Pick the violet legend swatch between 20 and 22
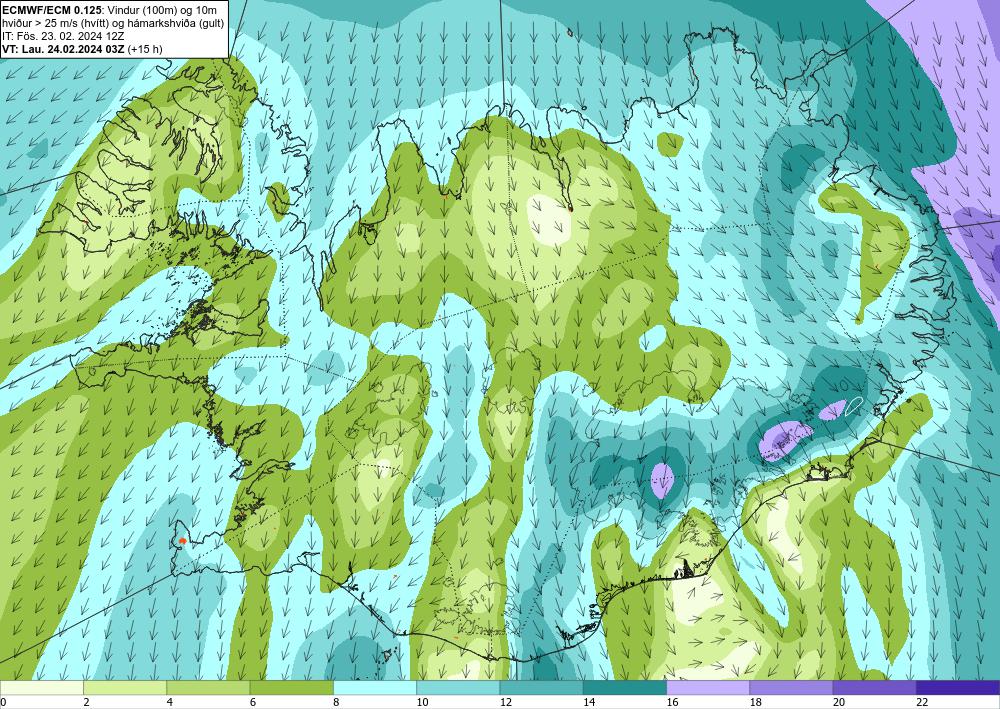This screenshot has width=1000, height=709. 874,687
